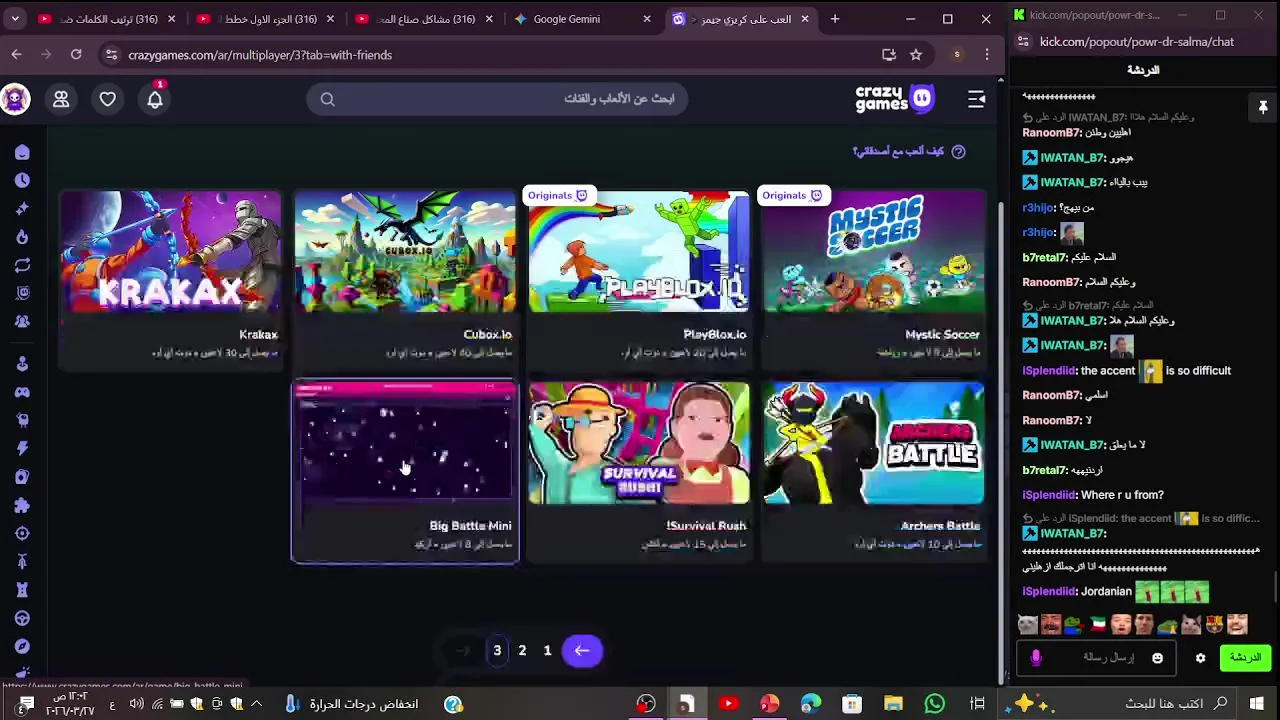Open the Cubox.io game thumbnail

pos(405,252)
